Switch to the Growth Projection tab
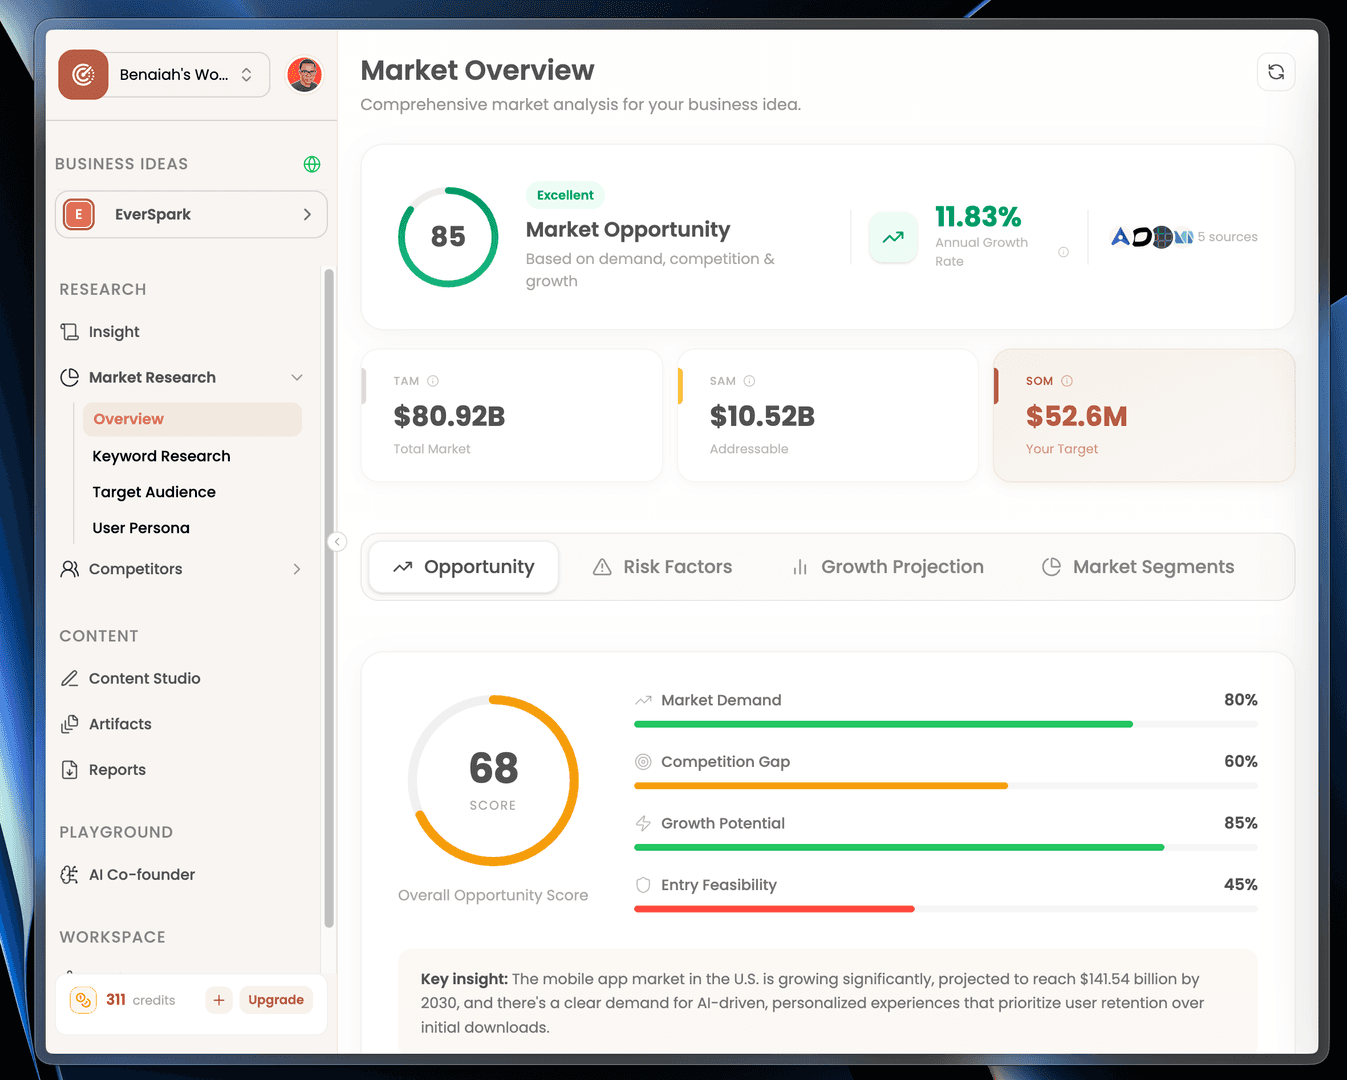 887,567
